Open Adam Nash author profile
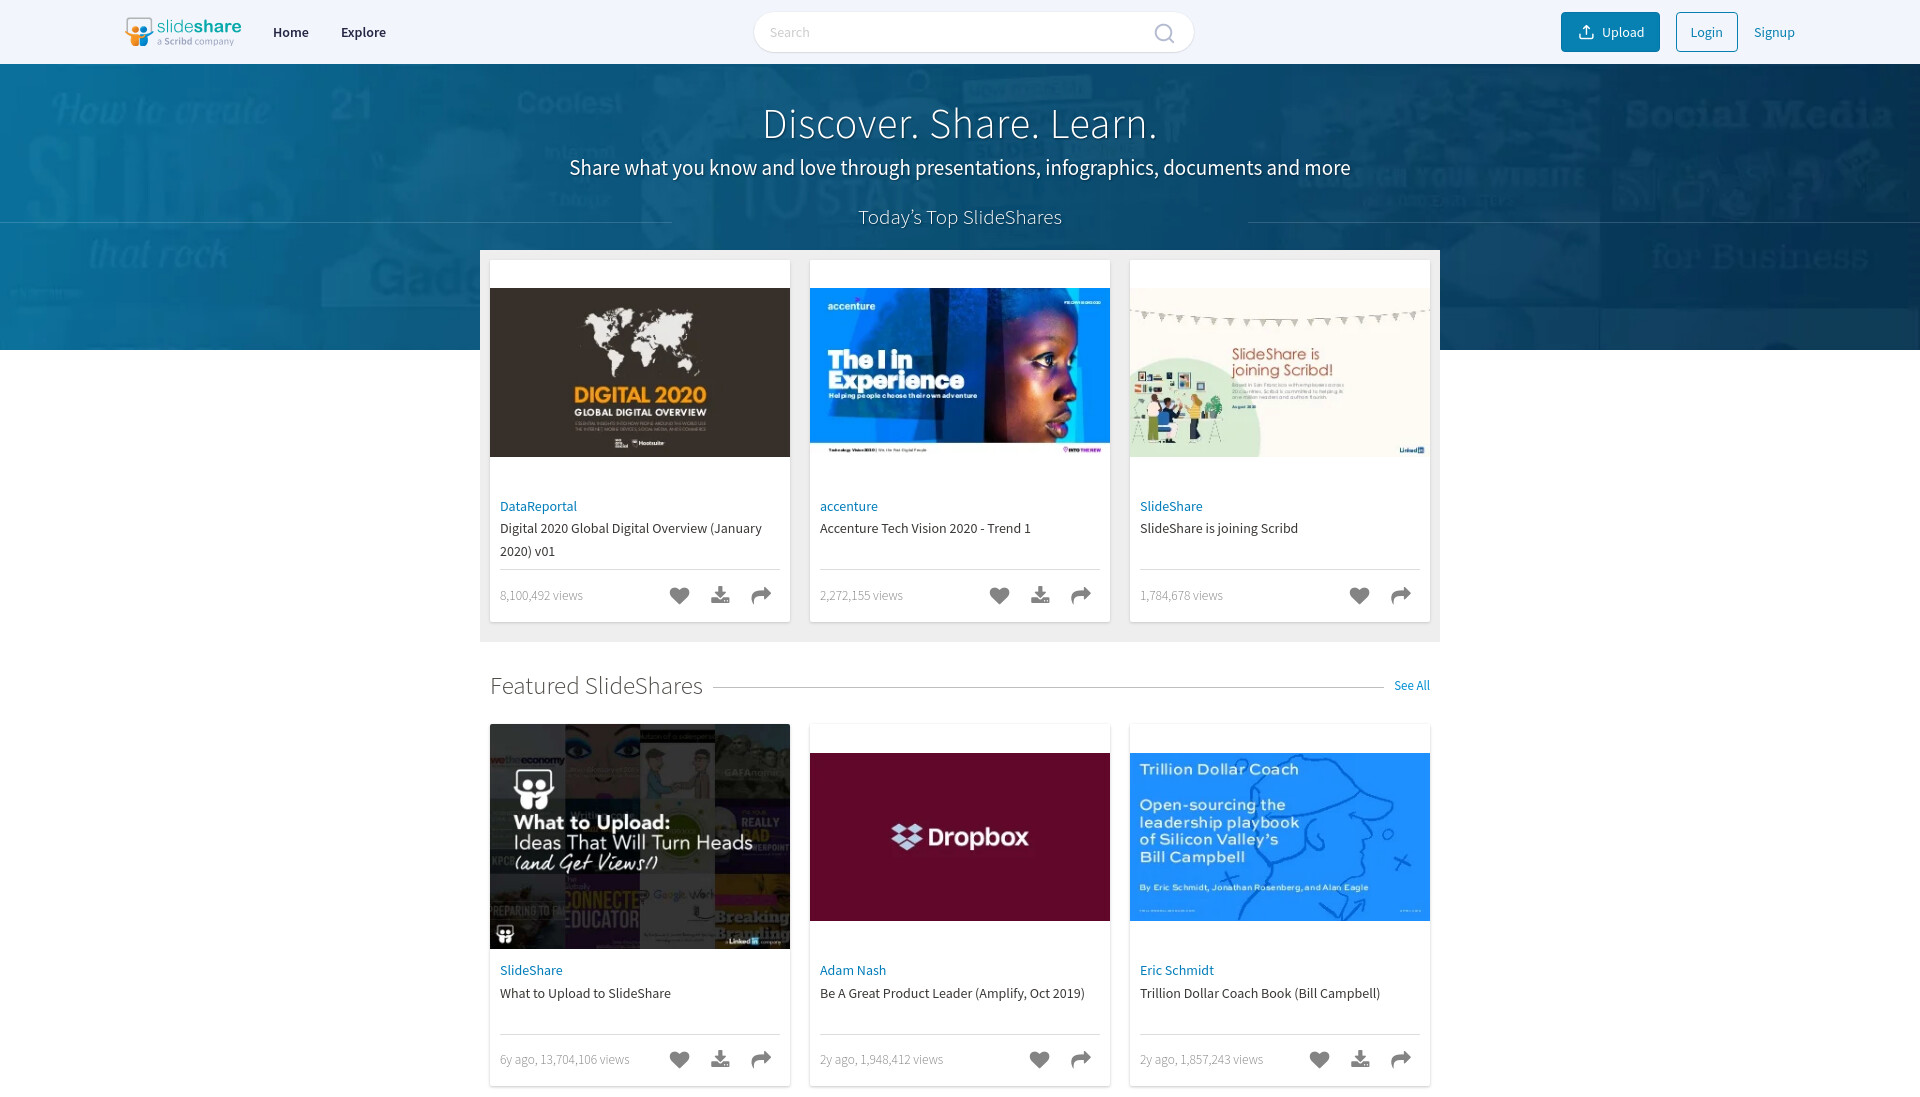 (x=853, y=970)
